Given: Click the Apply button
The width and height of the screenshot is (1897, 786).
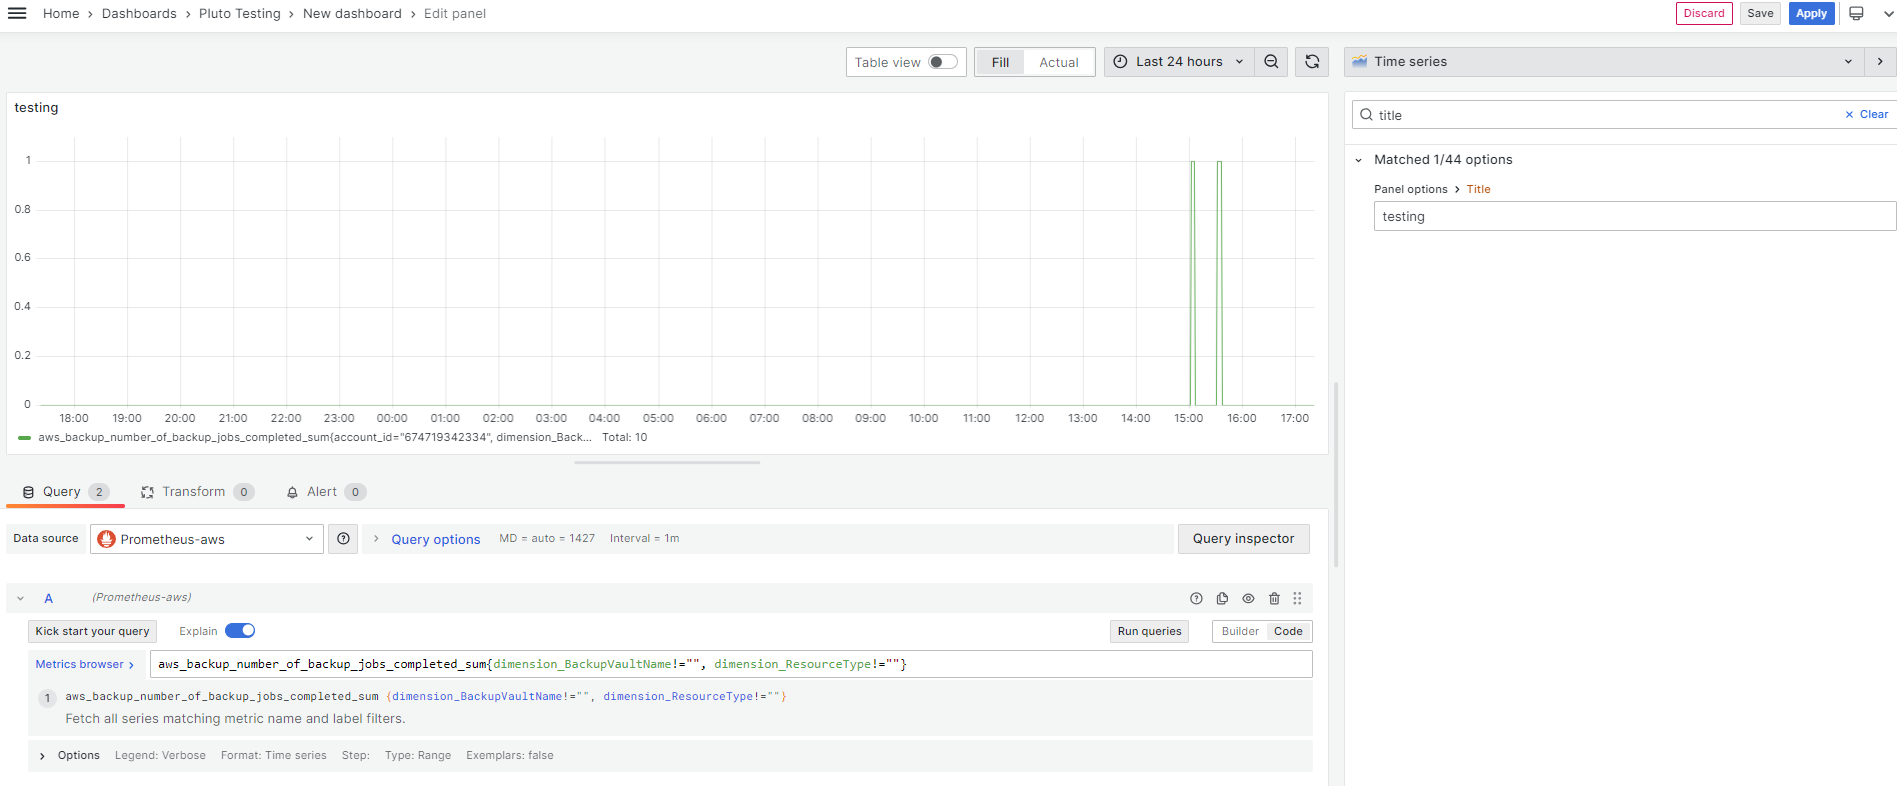Looking at the screenshot, I should pos(1811,13).
